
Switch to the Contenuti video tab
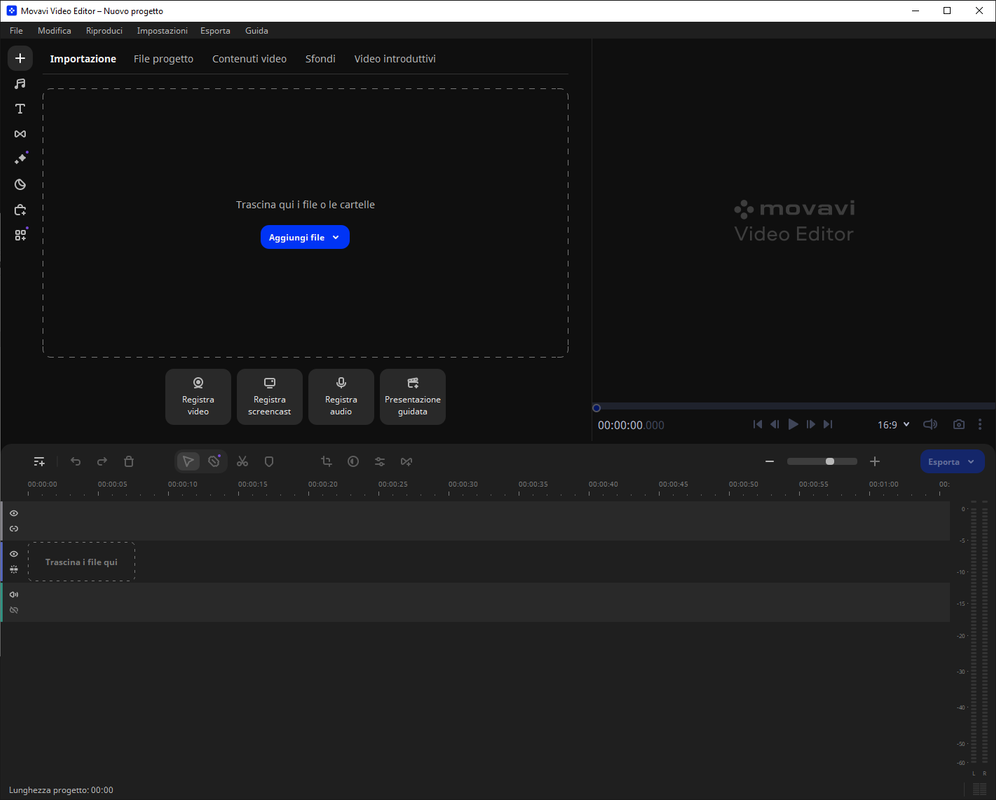point(249,58)
